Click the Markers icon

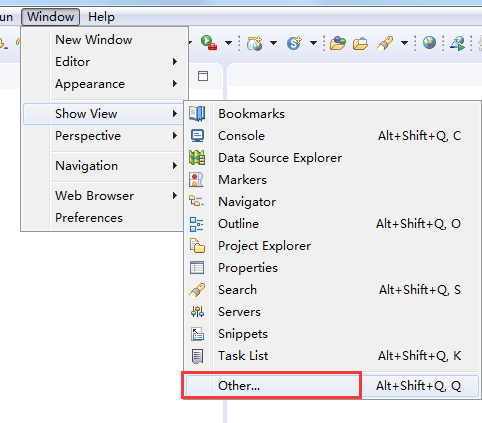[x=196, y=180]
